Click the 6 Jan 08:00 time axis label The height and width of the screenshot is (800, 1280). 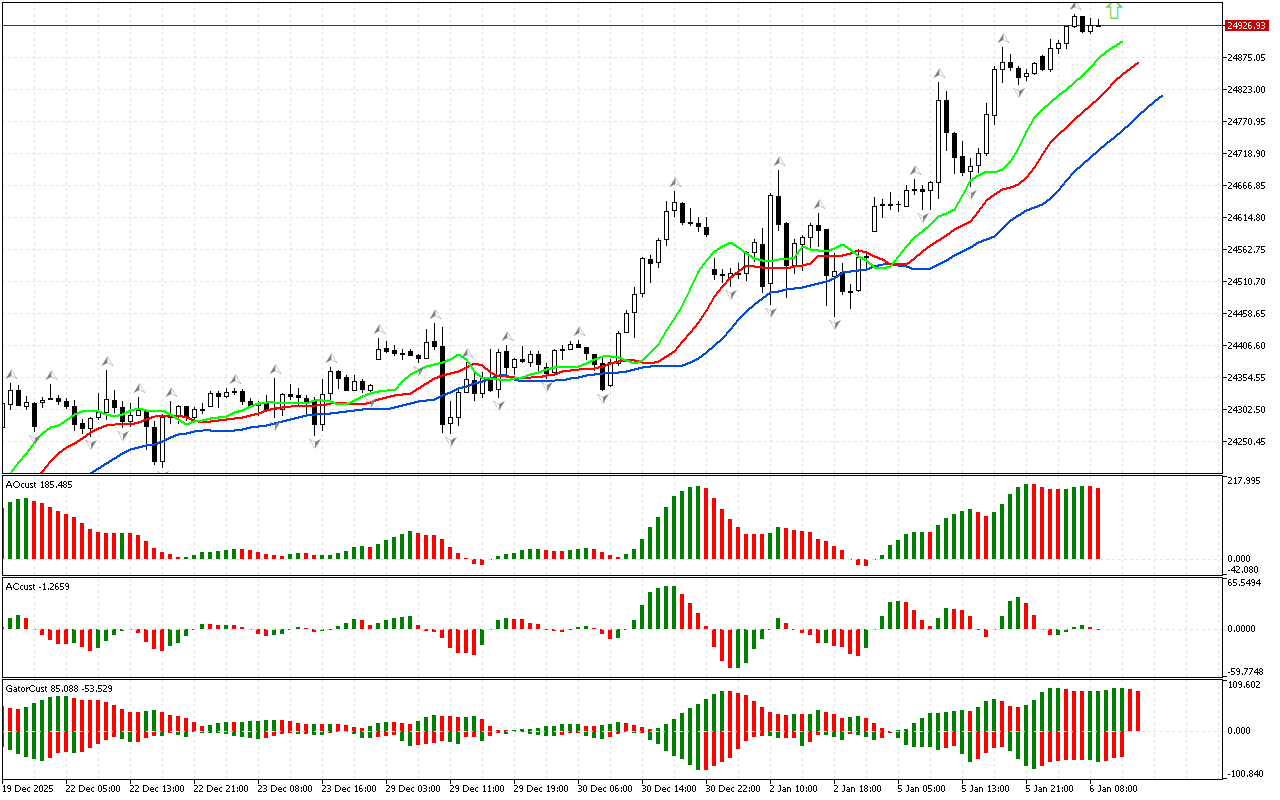1114,788
